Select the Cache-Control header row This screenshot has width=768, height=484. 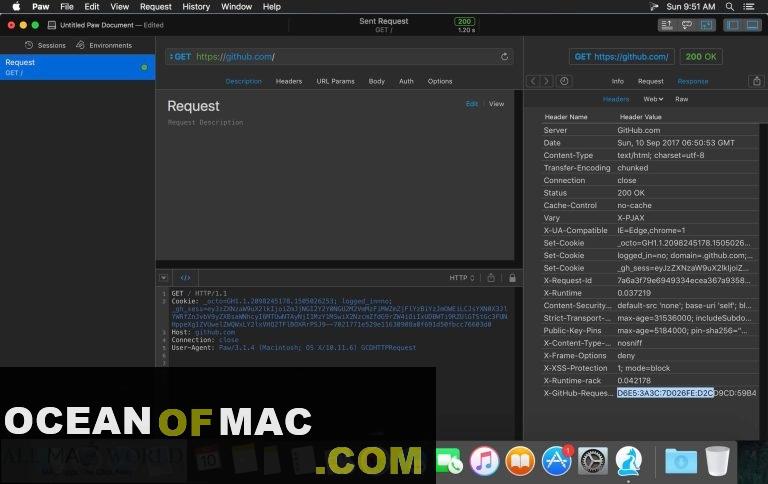point(649,205)
